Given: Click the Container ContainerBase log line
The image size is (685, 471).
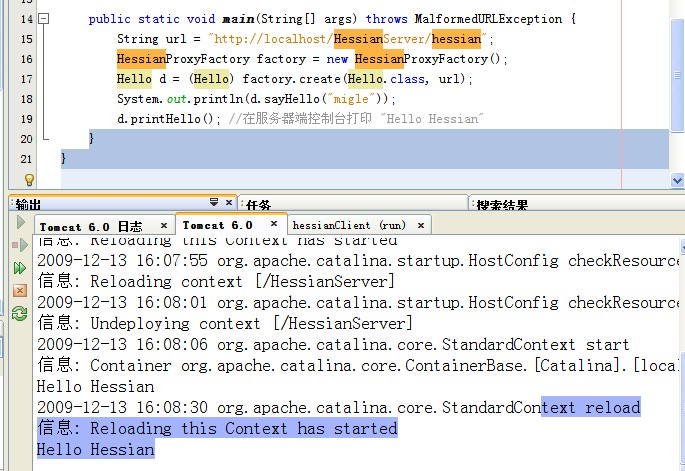Looking at the screenshot, I should point(358,366).
